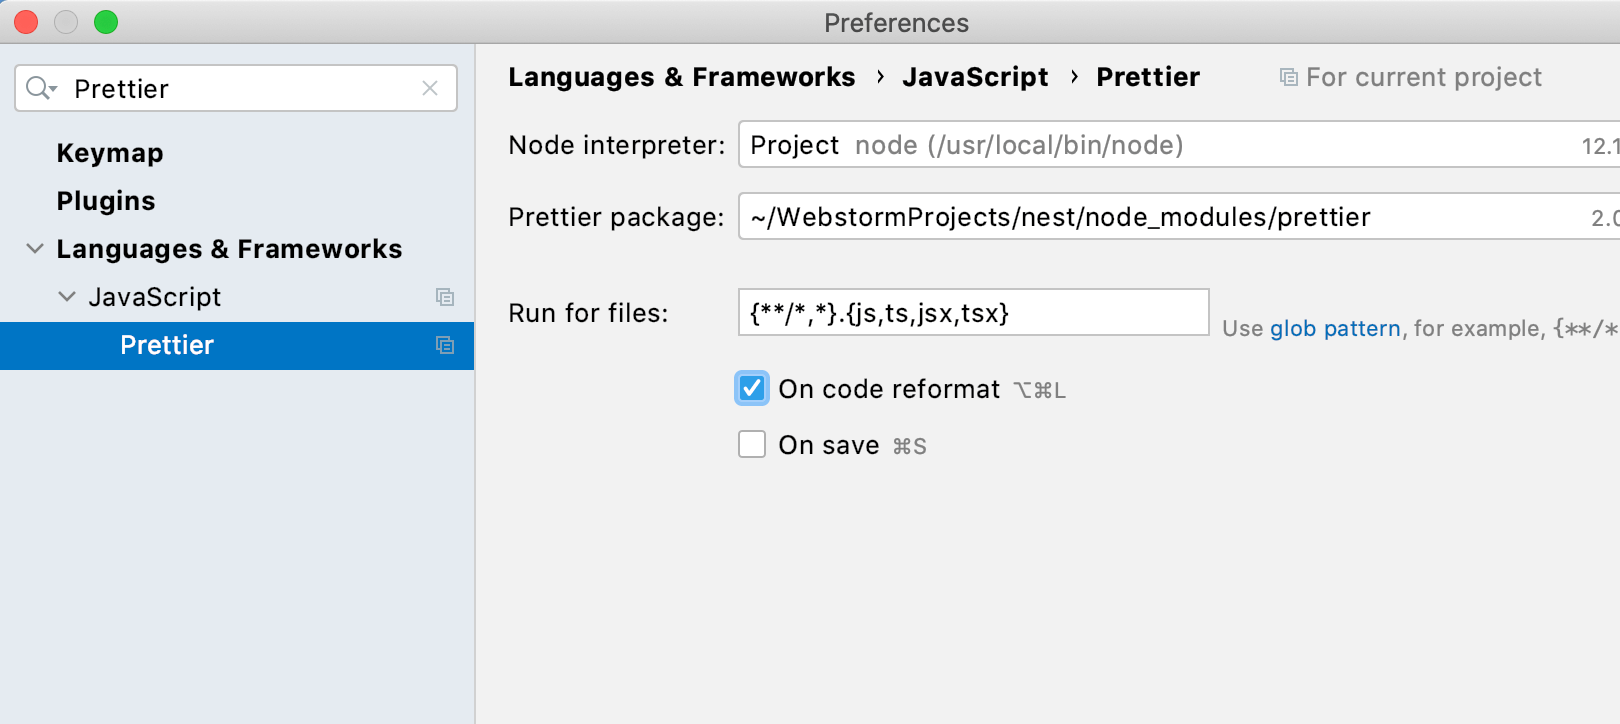The image size is (1620, 724).
Task: Enable the On save checkbox
Action: [752, 444]
